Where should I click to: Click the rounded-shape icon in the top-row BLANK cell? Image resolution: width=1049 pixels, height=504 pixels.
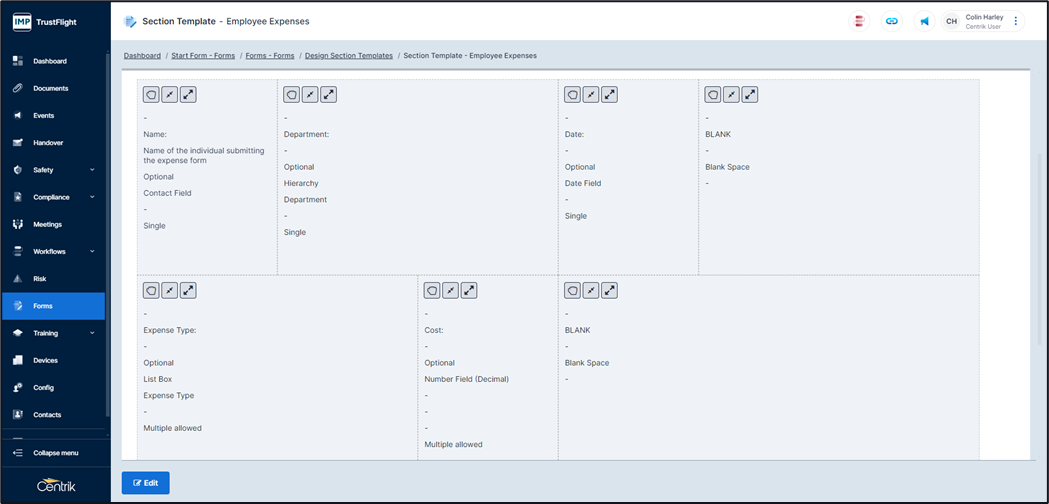pyautogui.click(x=713, y=95)
